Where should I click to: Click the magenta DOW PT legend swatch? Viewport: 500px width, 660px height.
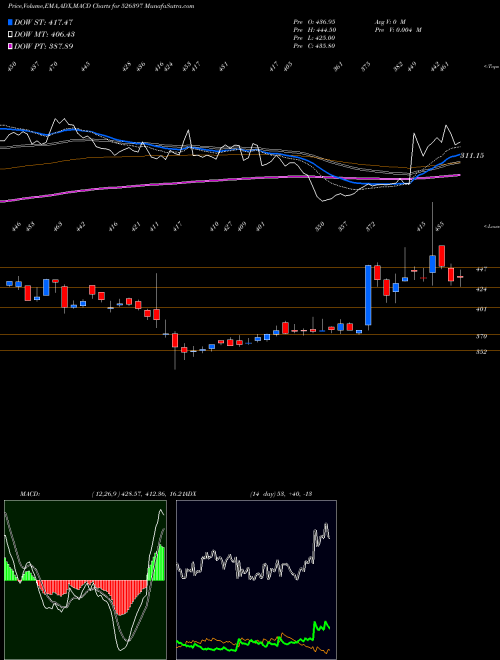tap(10, 46)
